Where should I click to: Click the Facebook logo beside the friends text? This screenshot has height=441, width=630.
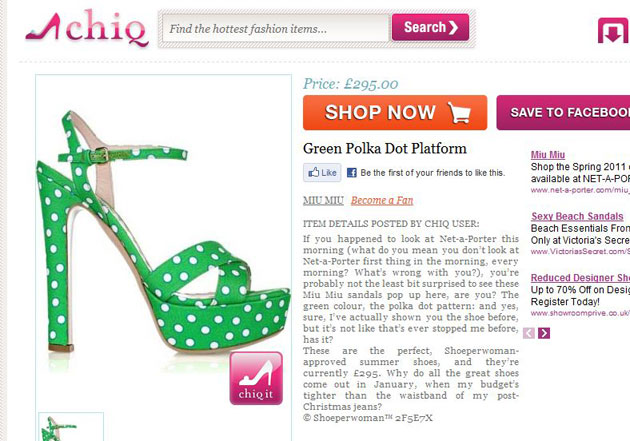[x=352, y=173]
